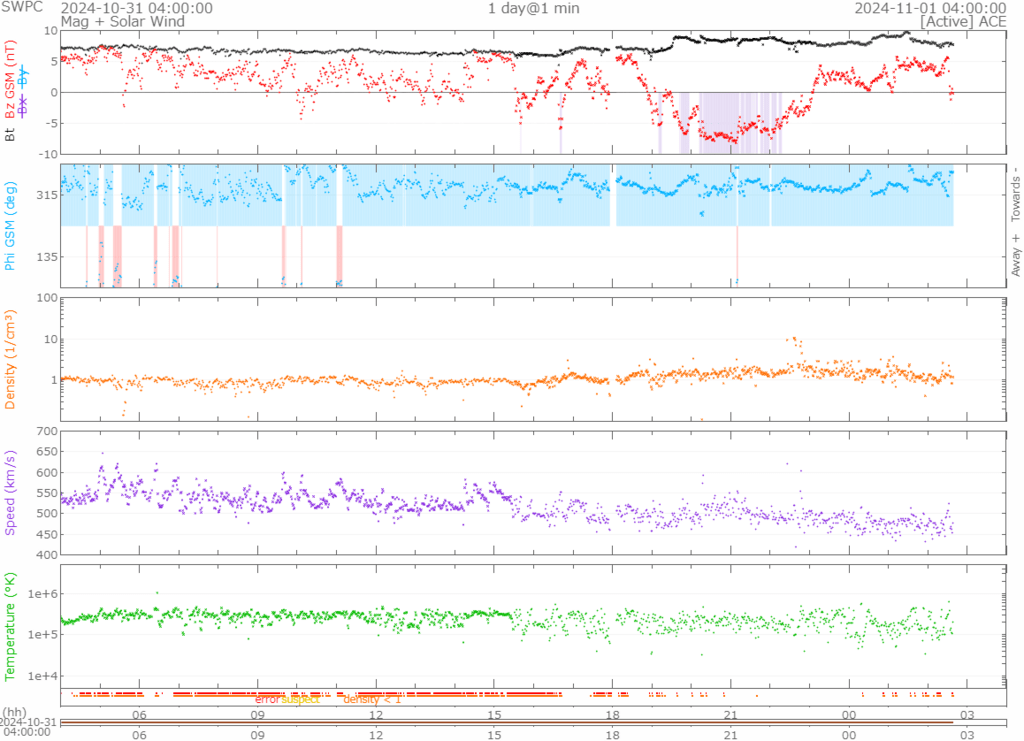Click the orange 'density < 1' legend
This screenshot has height=741, width=1024.
point(372,699)
